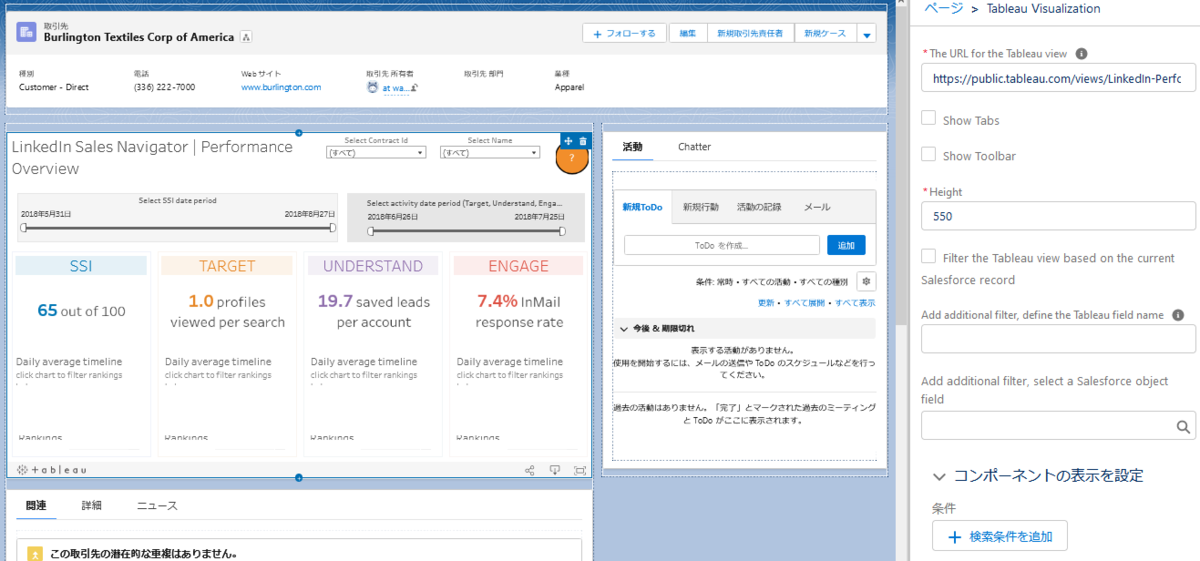Click the Tableau share icon

pyautogui.click(x=530, y=469)
